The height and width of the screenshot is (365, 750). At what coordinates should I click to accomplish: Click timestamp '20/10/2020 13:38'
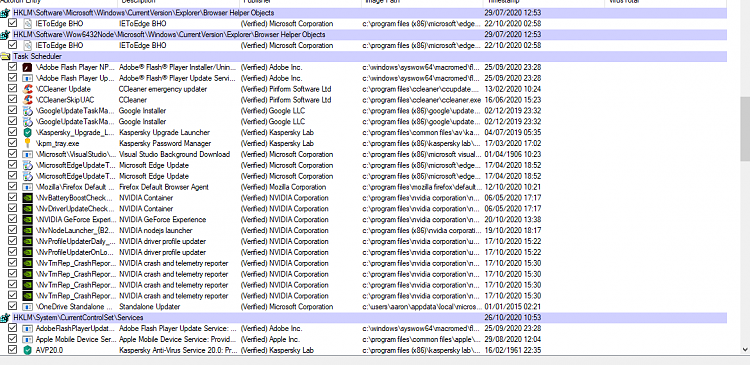512,220
